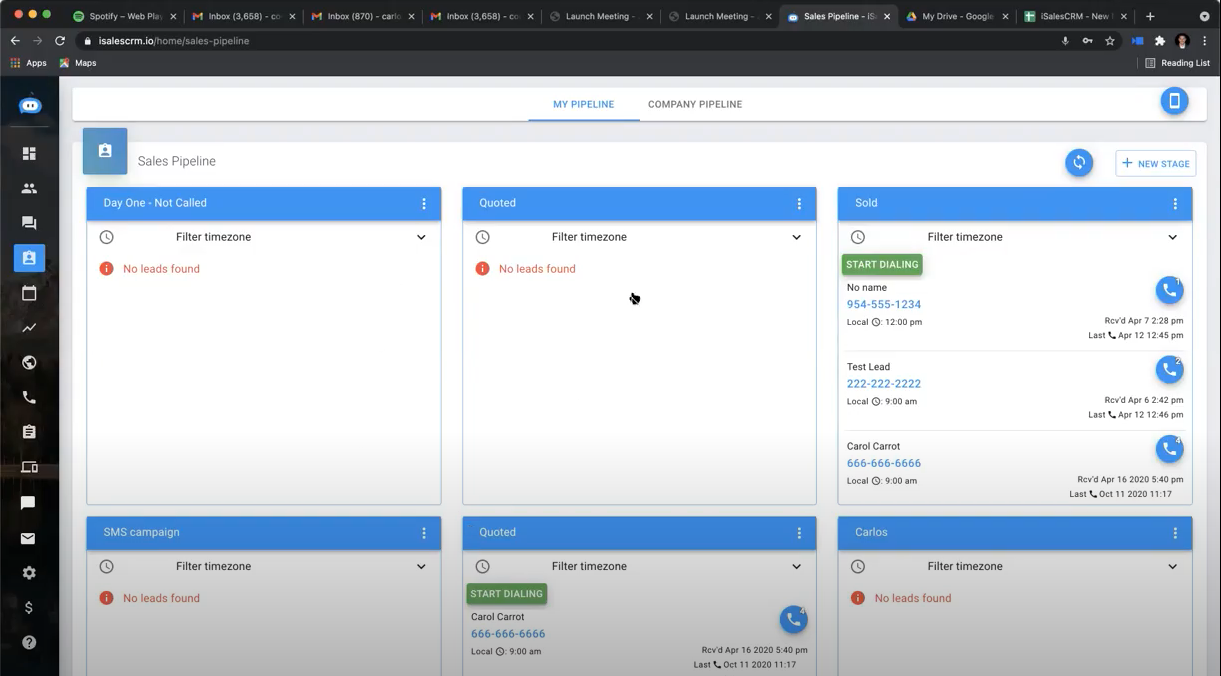1221x676 pixels.
Task: Click phone number 954-555-1234 link
Action: click(x=884, y=304)
